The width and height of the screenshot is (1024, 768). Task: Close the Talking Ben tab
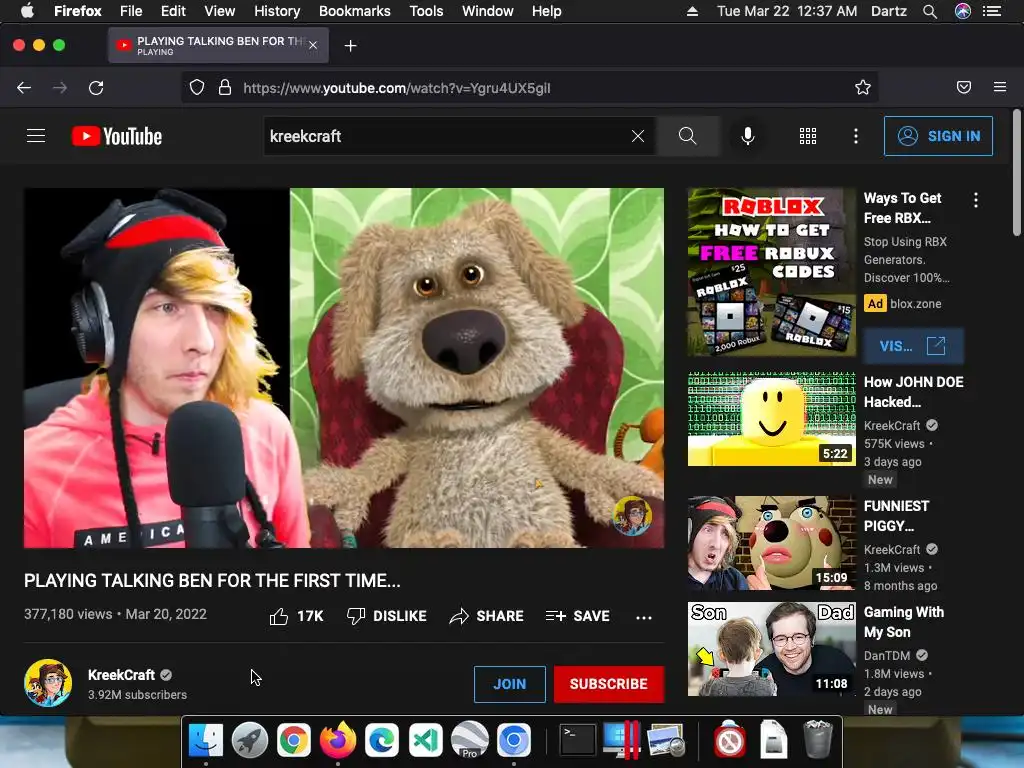313,45
